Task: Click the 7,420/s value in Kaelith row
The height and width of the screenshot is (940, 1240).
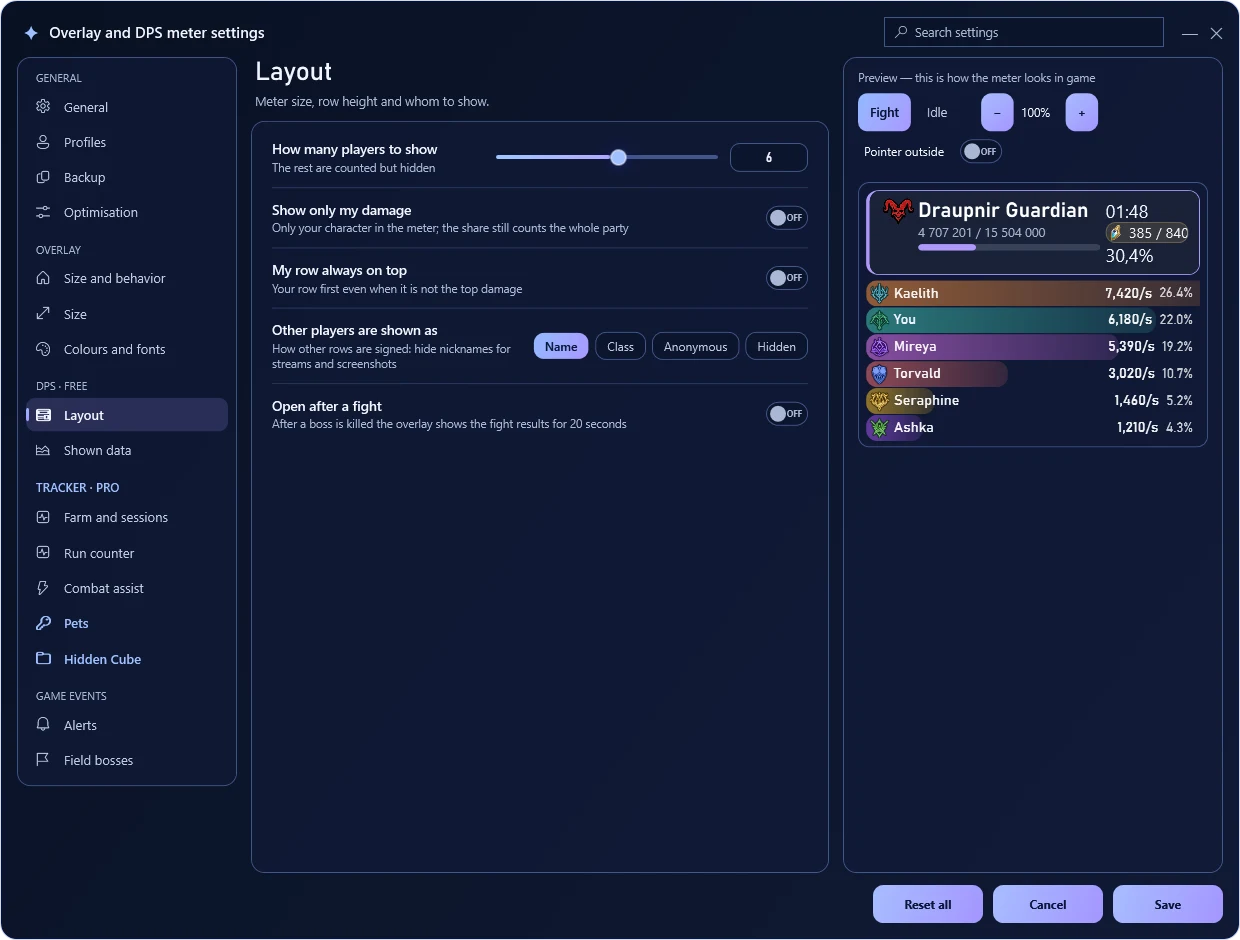Action: click(x=1130, y=293)
